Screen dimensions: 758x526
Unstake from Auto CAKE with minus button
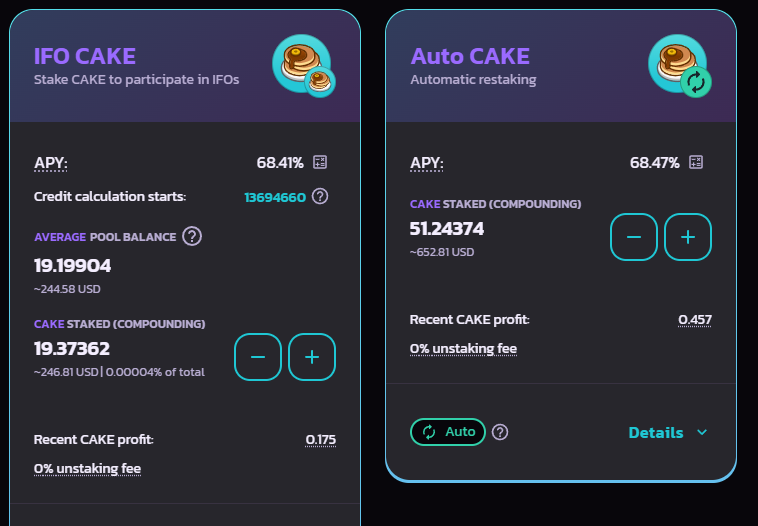(x=634, y=237)
